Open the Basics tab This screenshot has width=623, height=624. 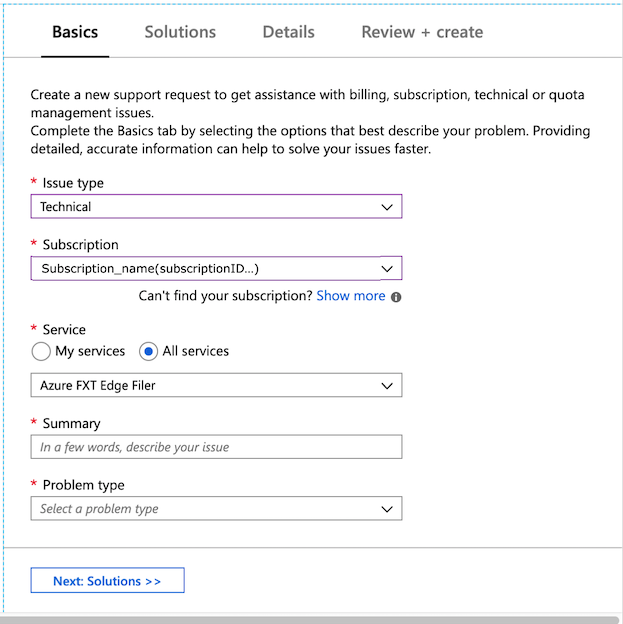(x=75, y=32)
